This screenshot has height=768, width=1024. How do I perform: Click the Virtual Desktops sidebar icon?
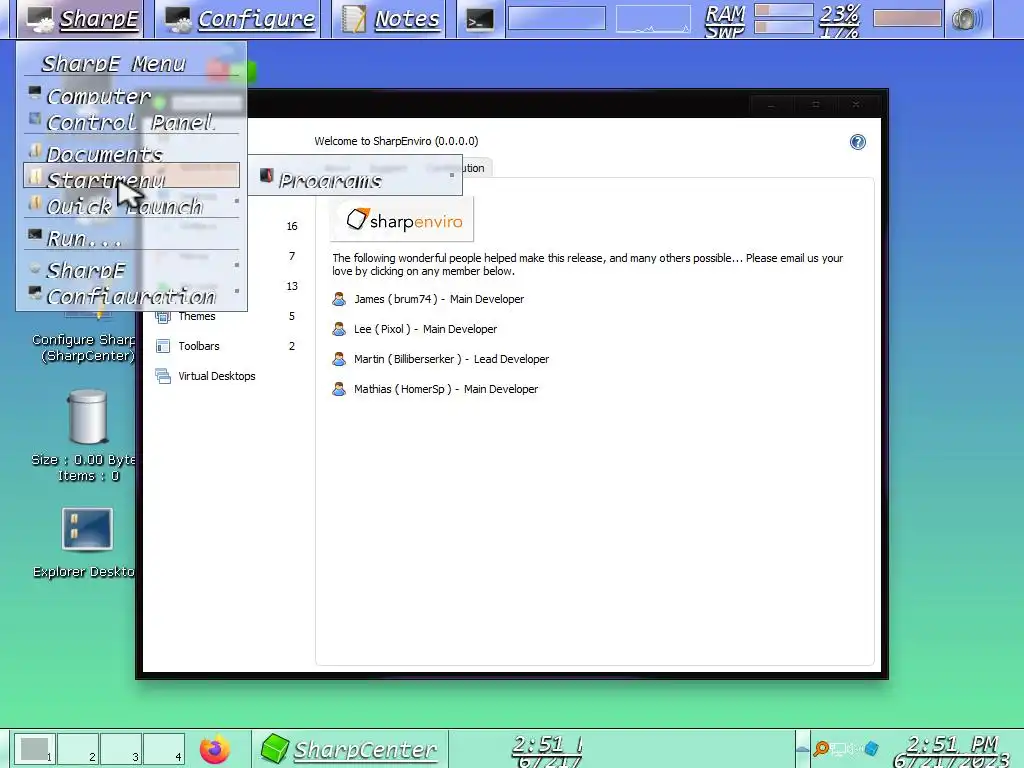click(163, 376)
